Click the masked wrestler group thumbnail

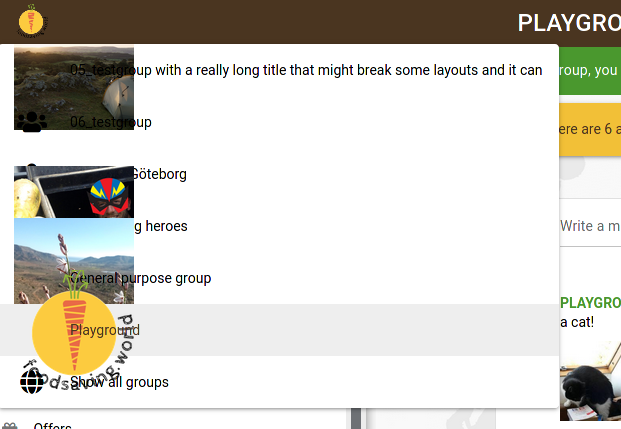point(74,192)
